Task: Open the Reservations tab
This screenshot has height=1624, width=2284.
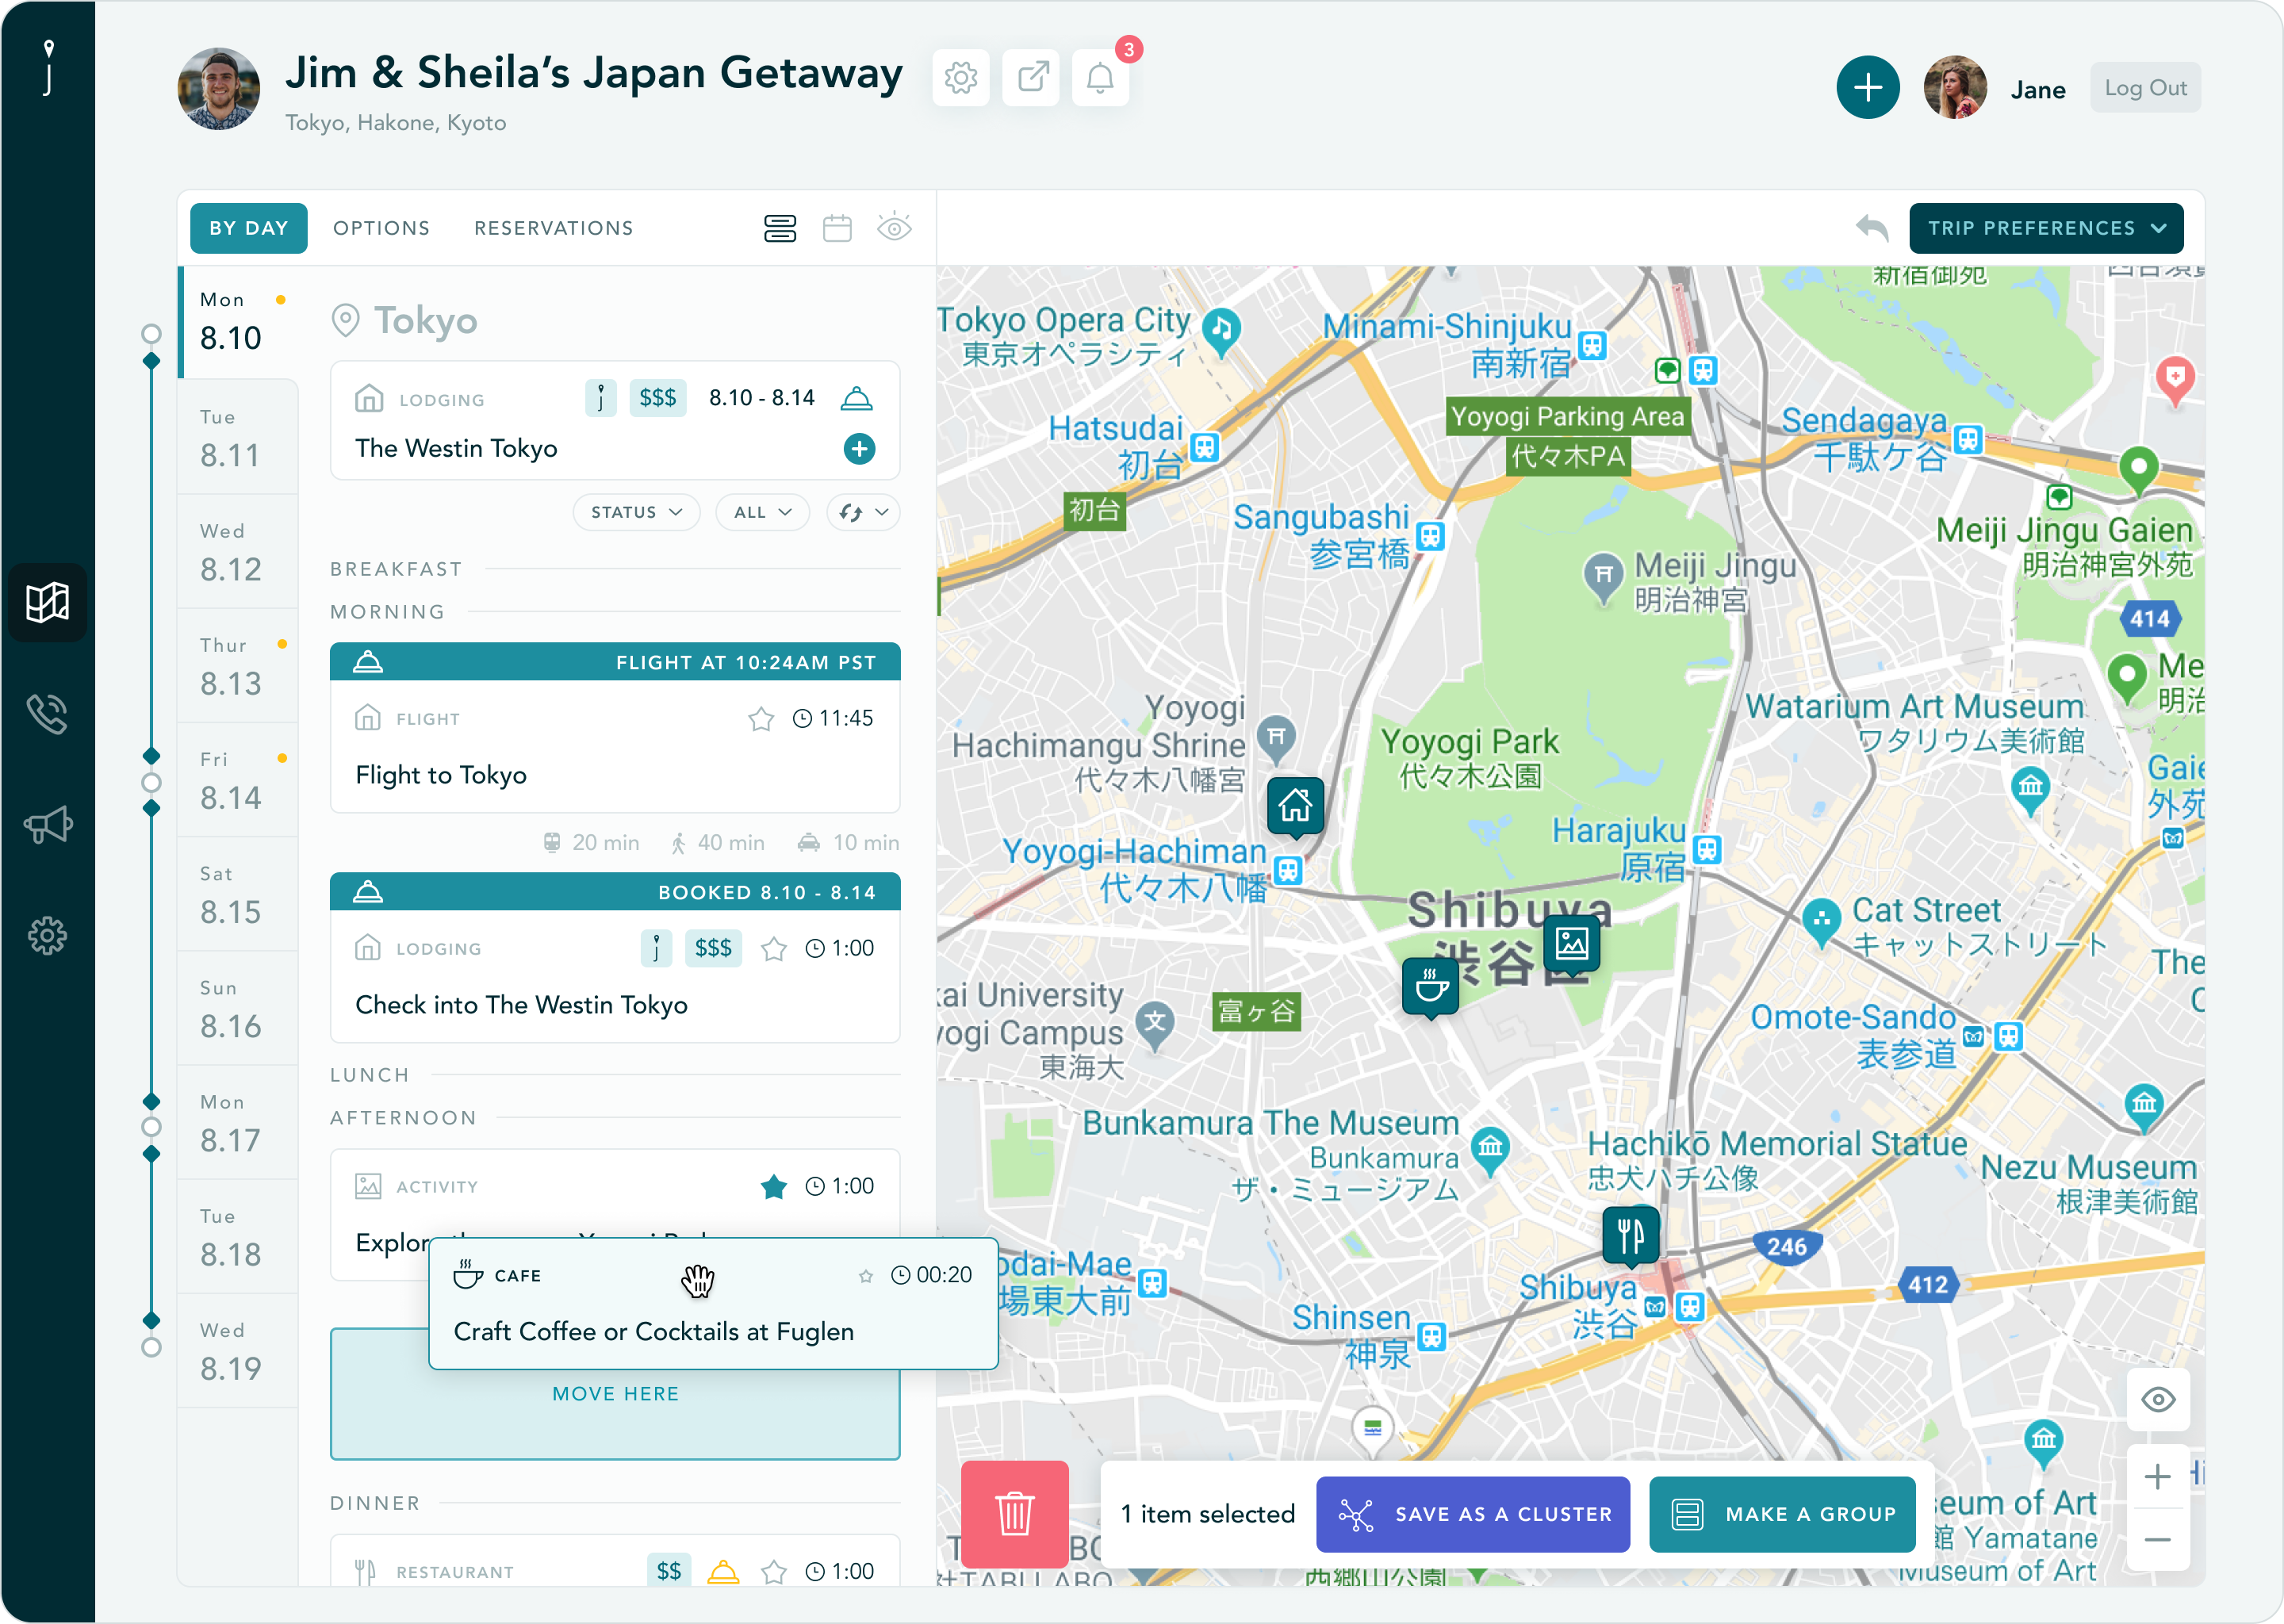Action: point(553,228)
